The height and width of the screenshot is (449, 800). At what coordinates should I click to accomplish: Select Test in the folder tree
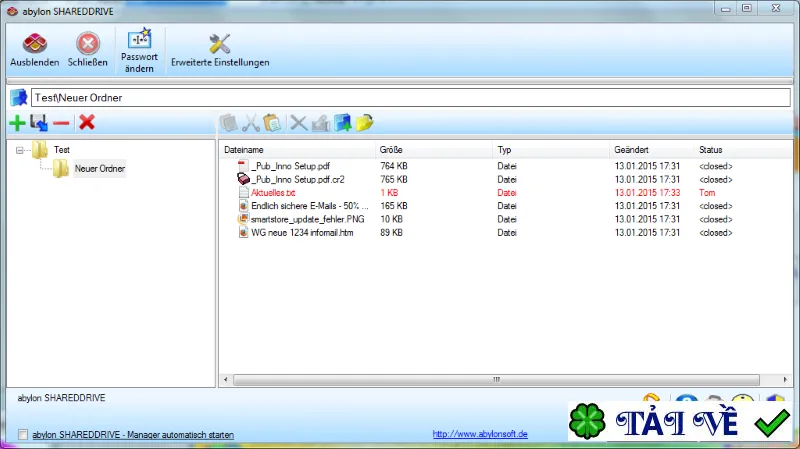coord(62,149)
